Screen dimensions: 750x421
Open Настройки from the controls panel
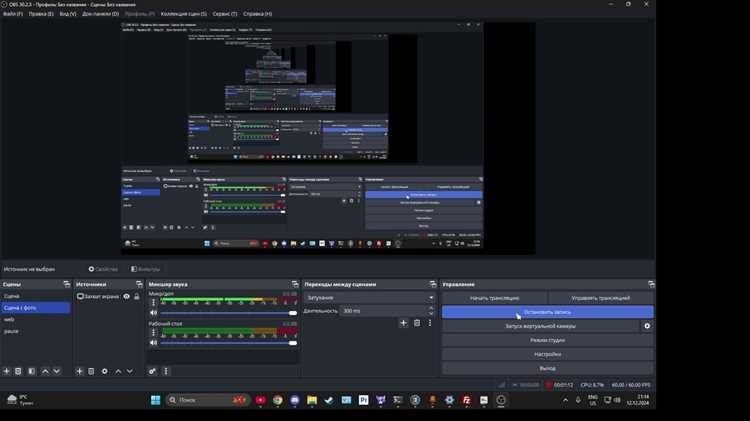click(x=547, y=355)
